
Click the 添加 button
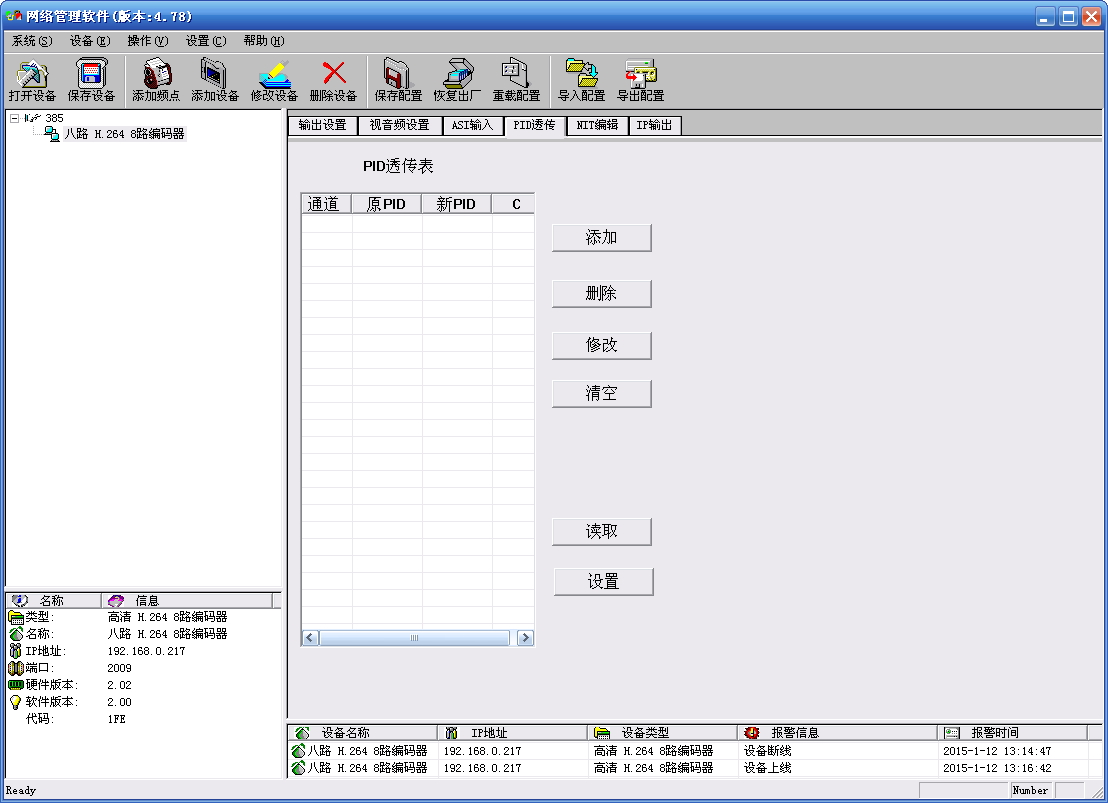[601, 238]
